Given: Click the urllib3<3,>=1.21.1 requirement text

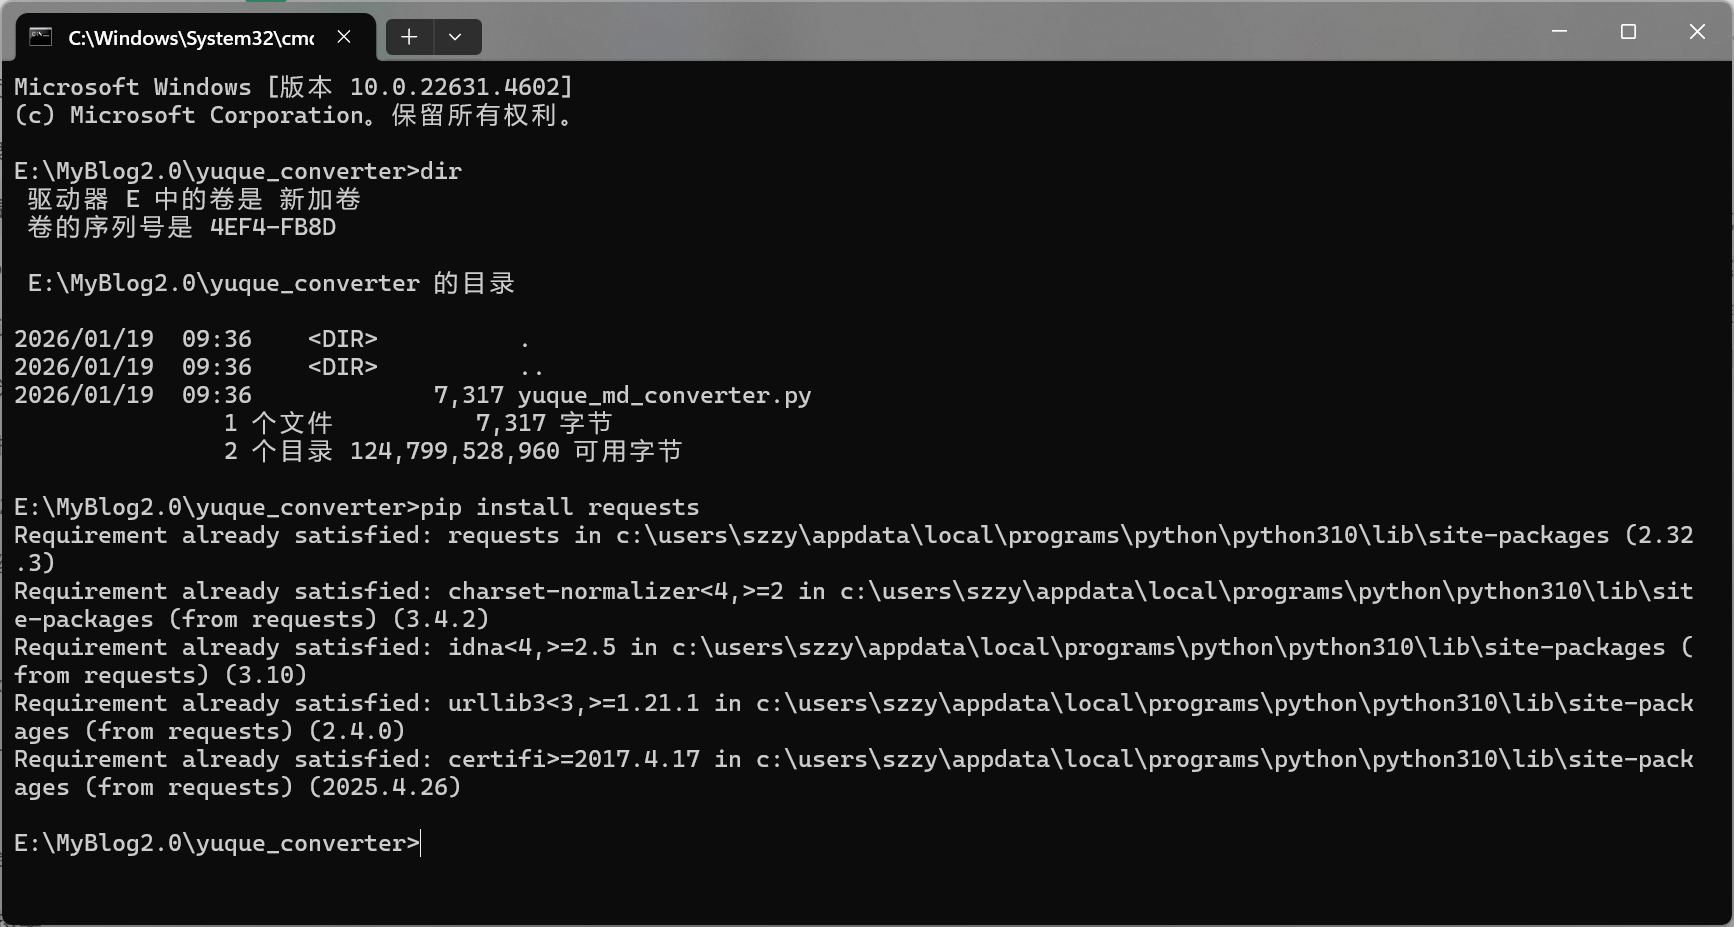Looking at the screenshot, I should pos(573,703).
